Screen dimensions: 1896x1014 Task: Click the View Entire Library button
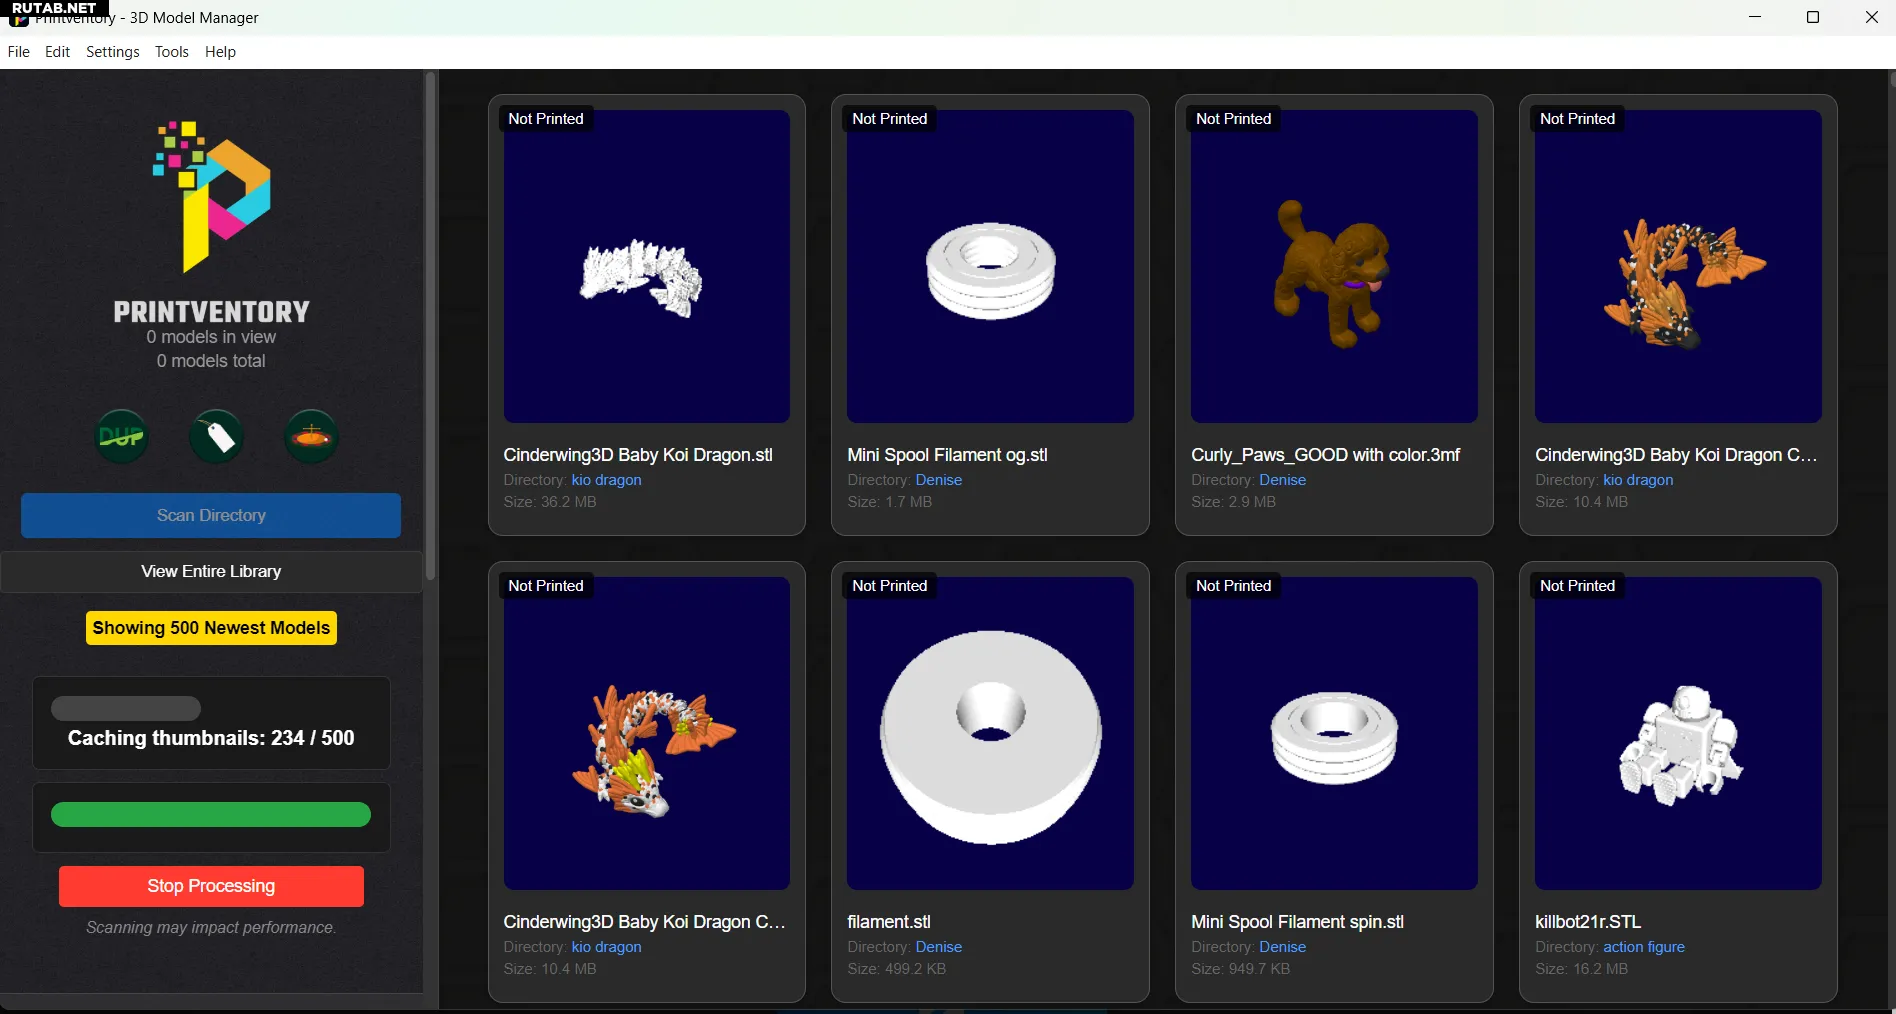211,571
